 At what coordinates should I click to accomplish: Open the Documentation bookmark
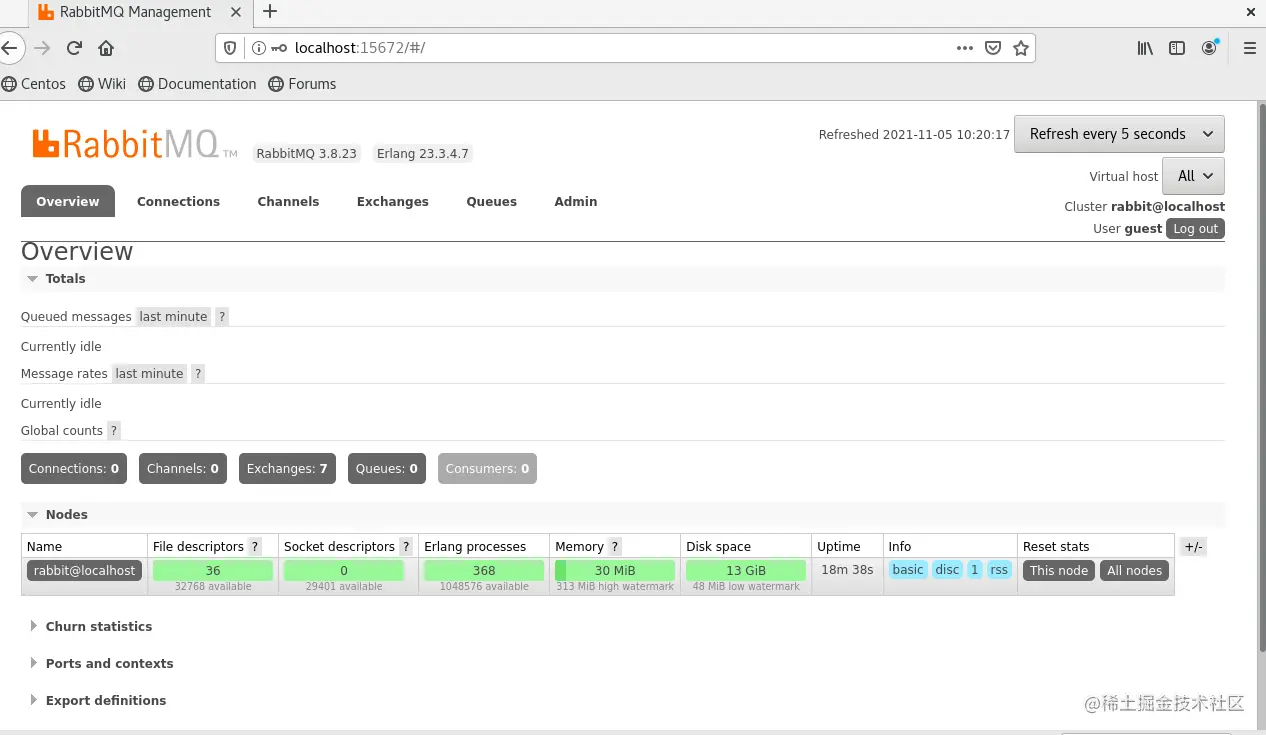point(197,84)
